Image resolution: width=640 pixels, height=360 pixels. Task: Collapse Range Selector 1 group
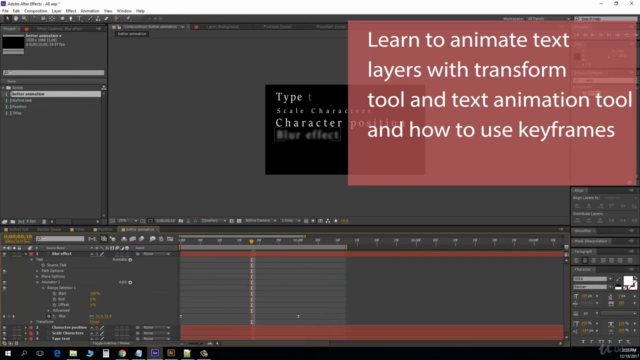point(43,288)
